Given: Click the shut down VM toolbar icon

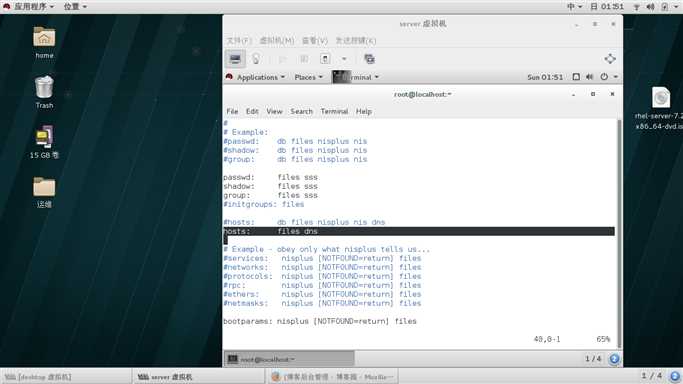Looking at the screenshot, I should pos(325,59).
